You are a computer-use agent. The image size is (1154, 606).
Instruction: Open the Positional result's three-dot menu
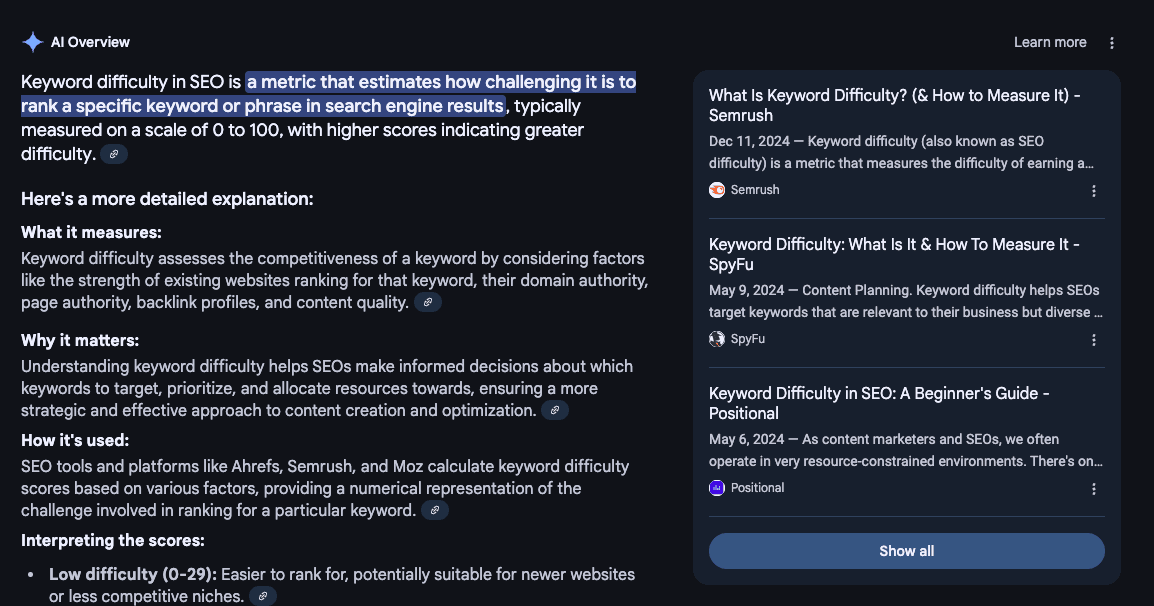[1093, 489]
